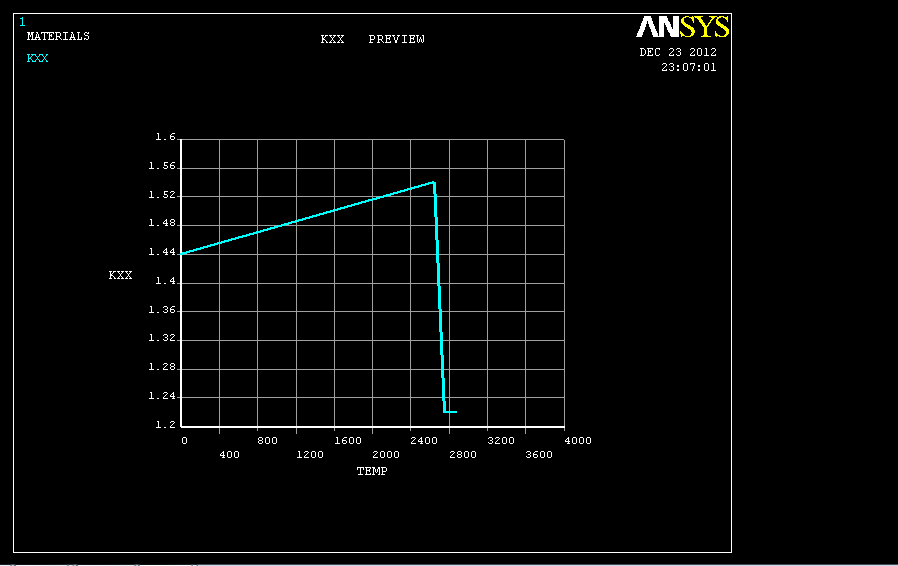This screenshot has width=898, height=566.
Task: Click the 1.44 value on the KXX axis
Action: [162, 252]
